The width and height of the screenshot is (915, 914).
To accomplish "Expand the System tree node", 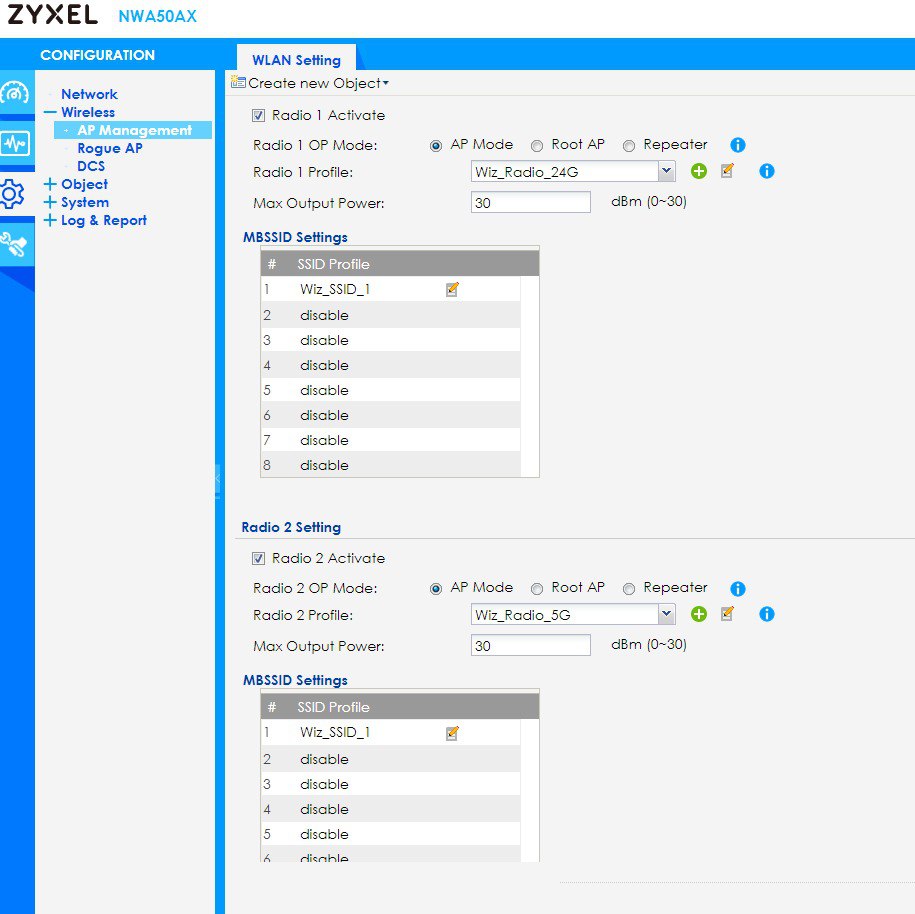I will (x=50, y=202).
